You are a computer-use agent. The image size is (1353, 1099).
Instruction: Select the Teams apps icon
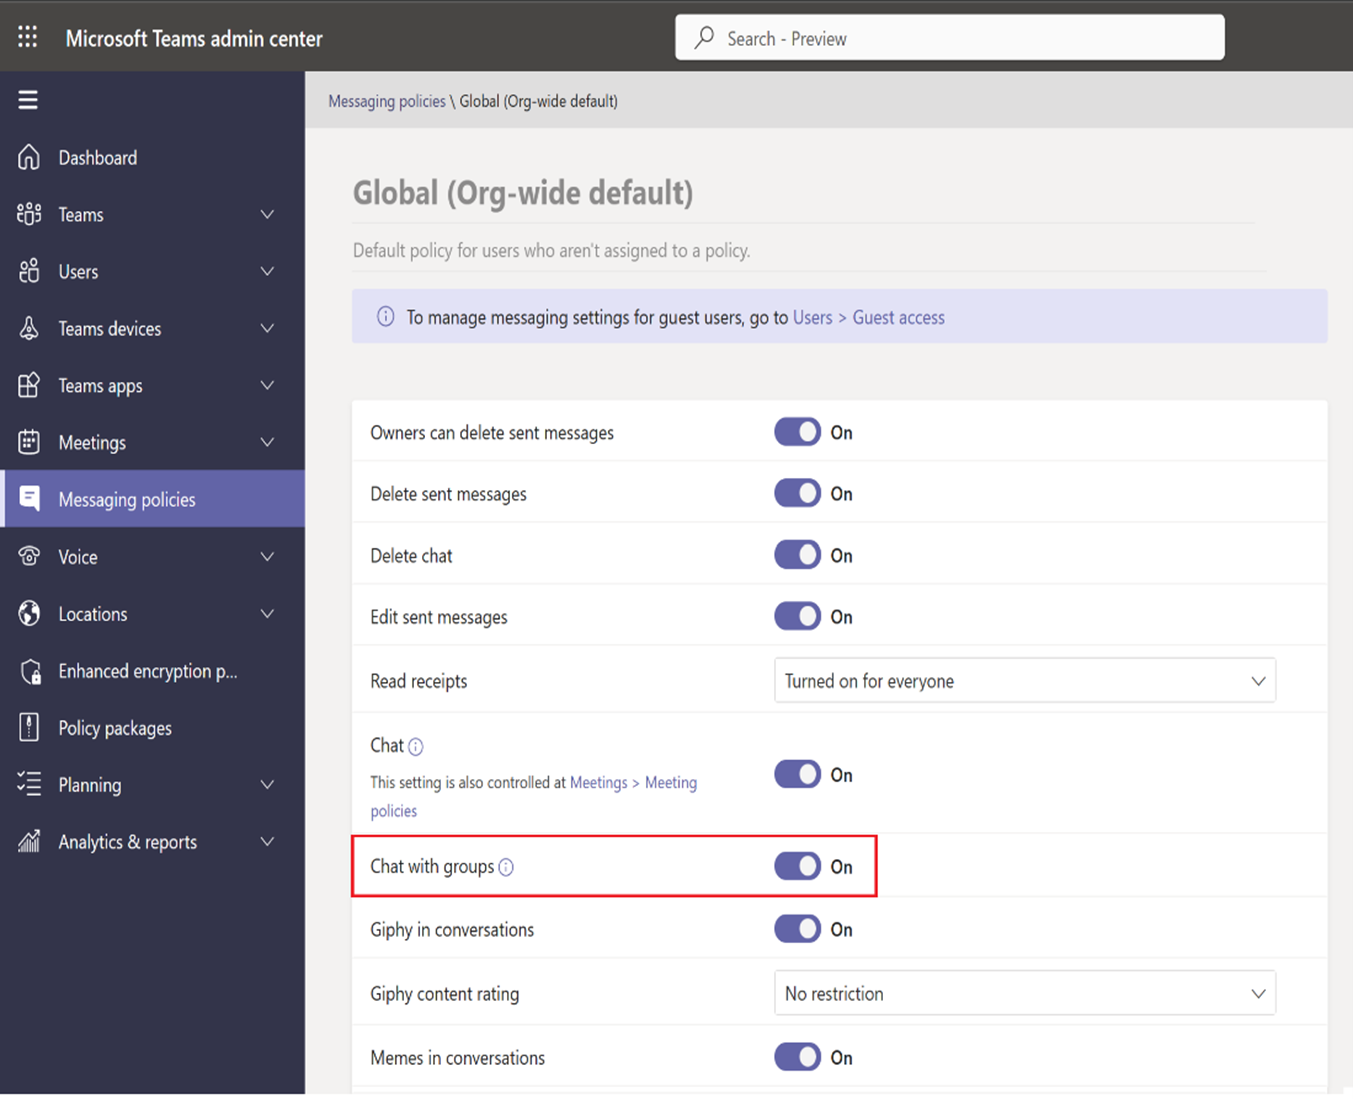pyautogui.click(x=29, y=385)
